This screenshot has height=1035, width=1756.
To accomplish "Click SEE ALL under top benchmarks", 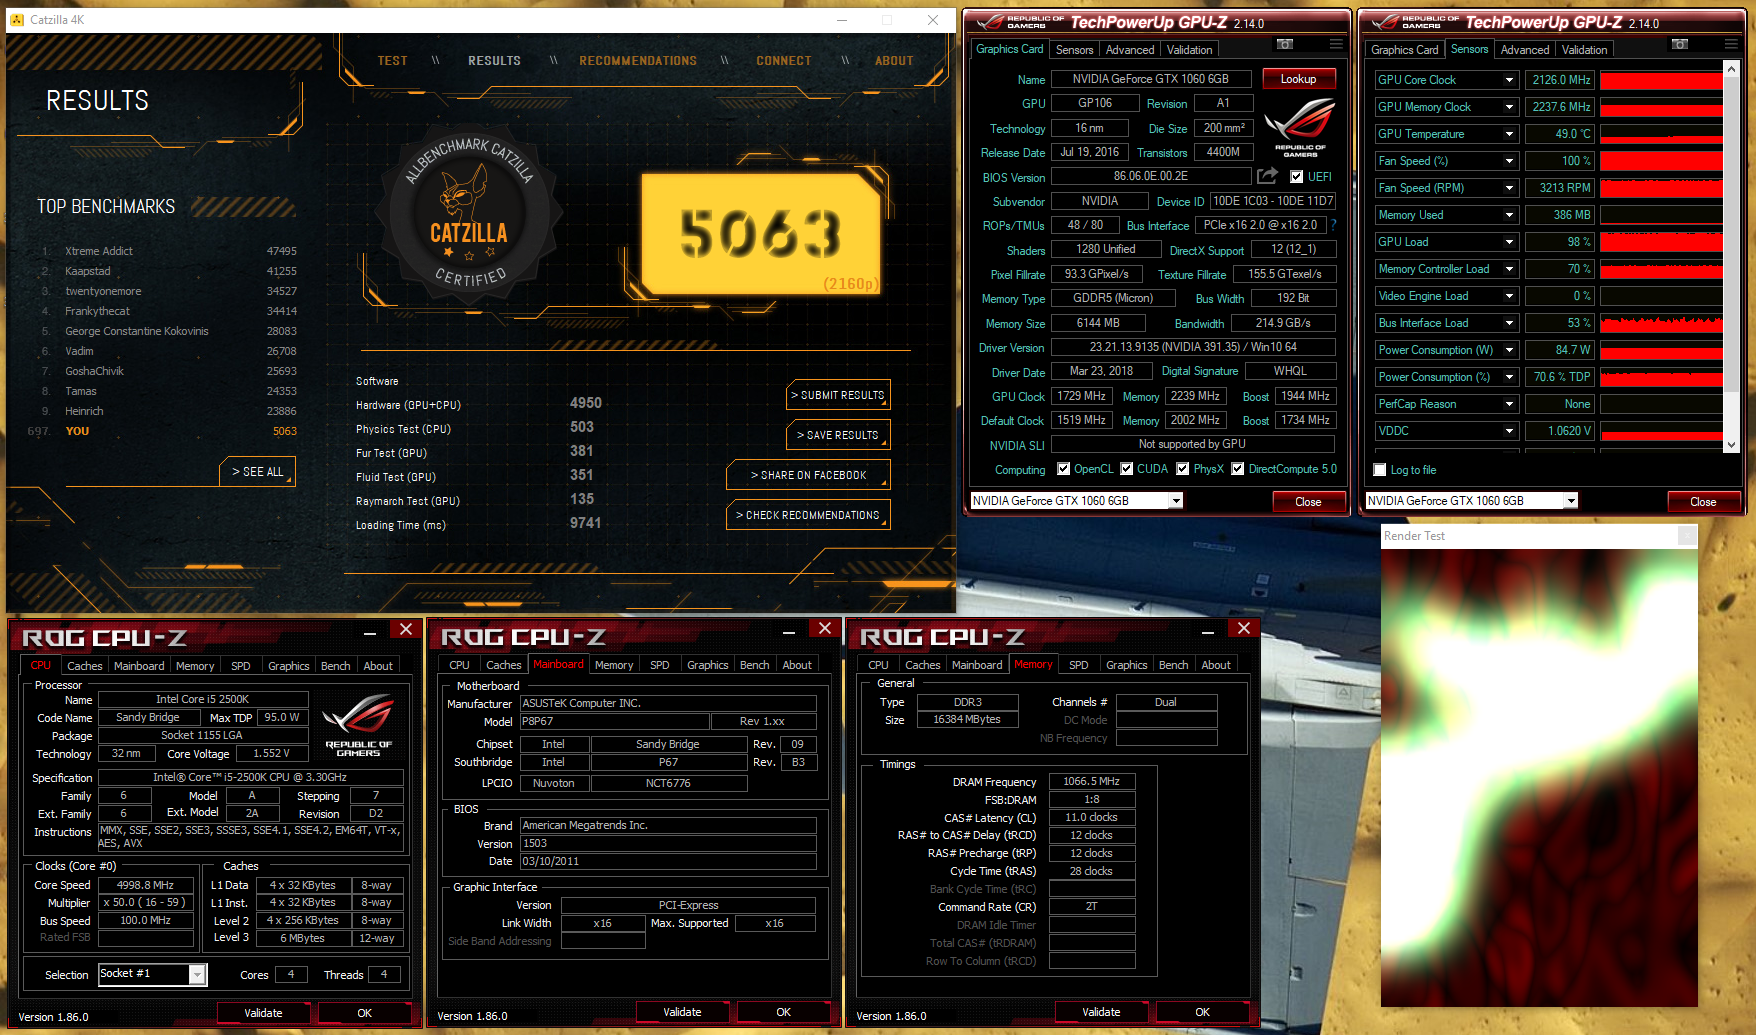I will tap(257, 471).
